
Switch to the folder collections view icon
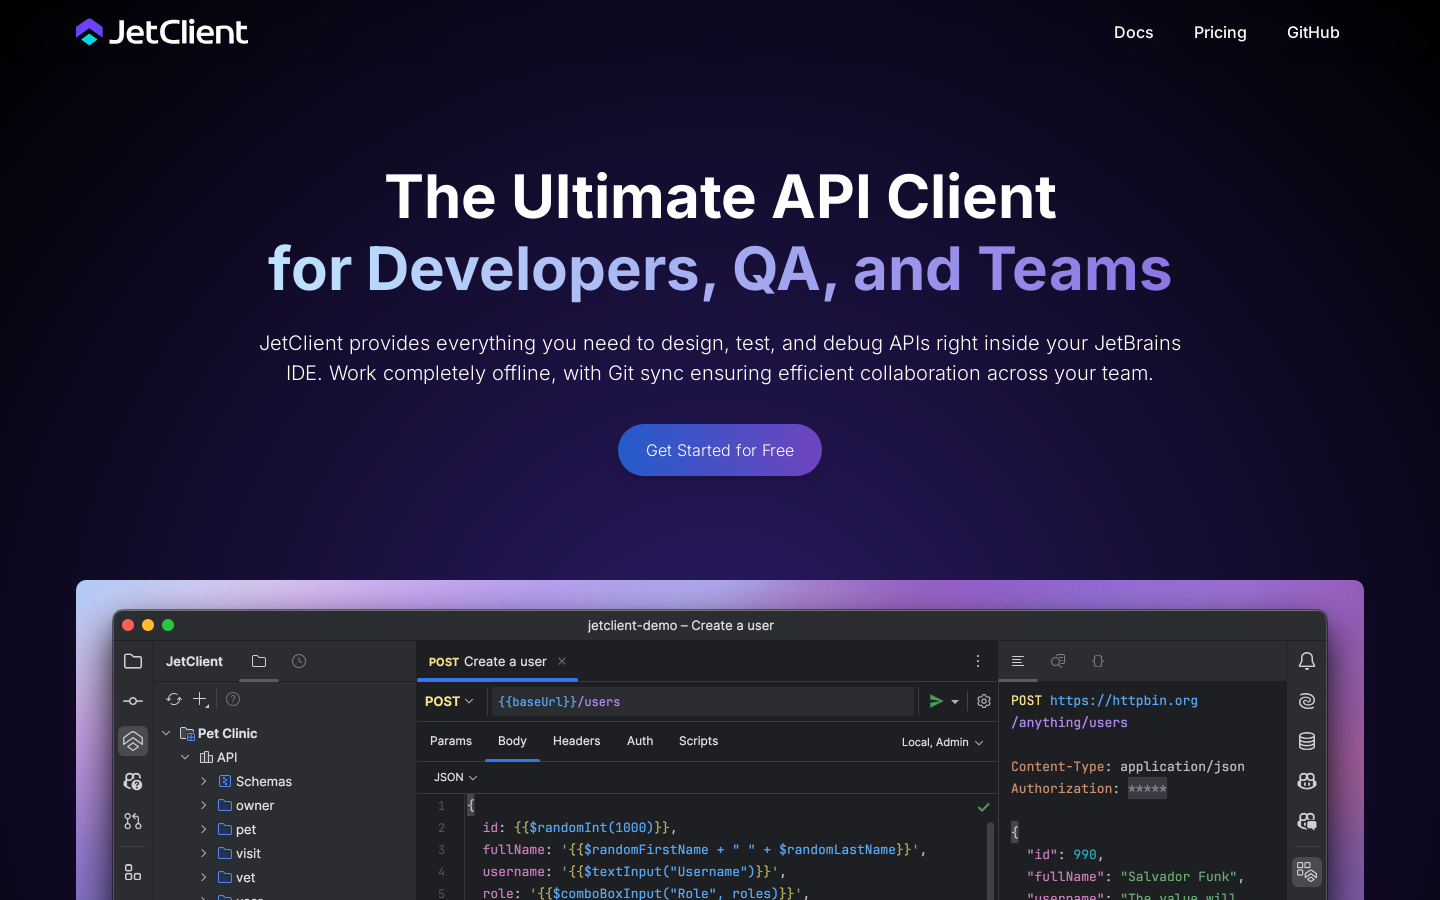pyautogui.click(x=259, y=661)
